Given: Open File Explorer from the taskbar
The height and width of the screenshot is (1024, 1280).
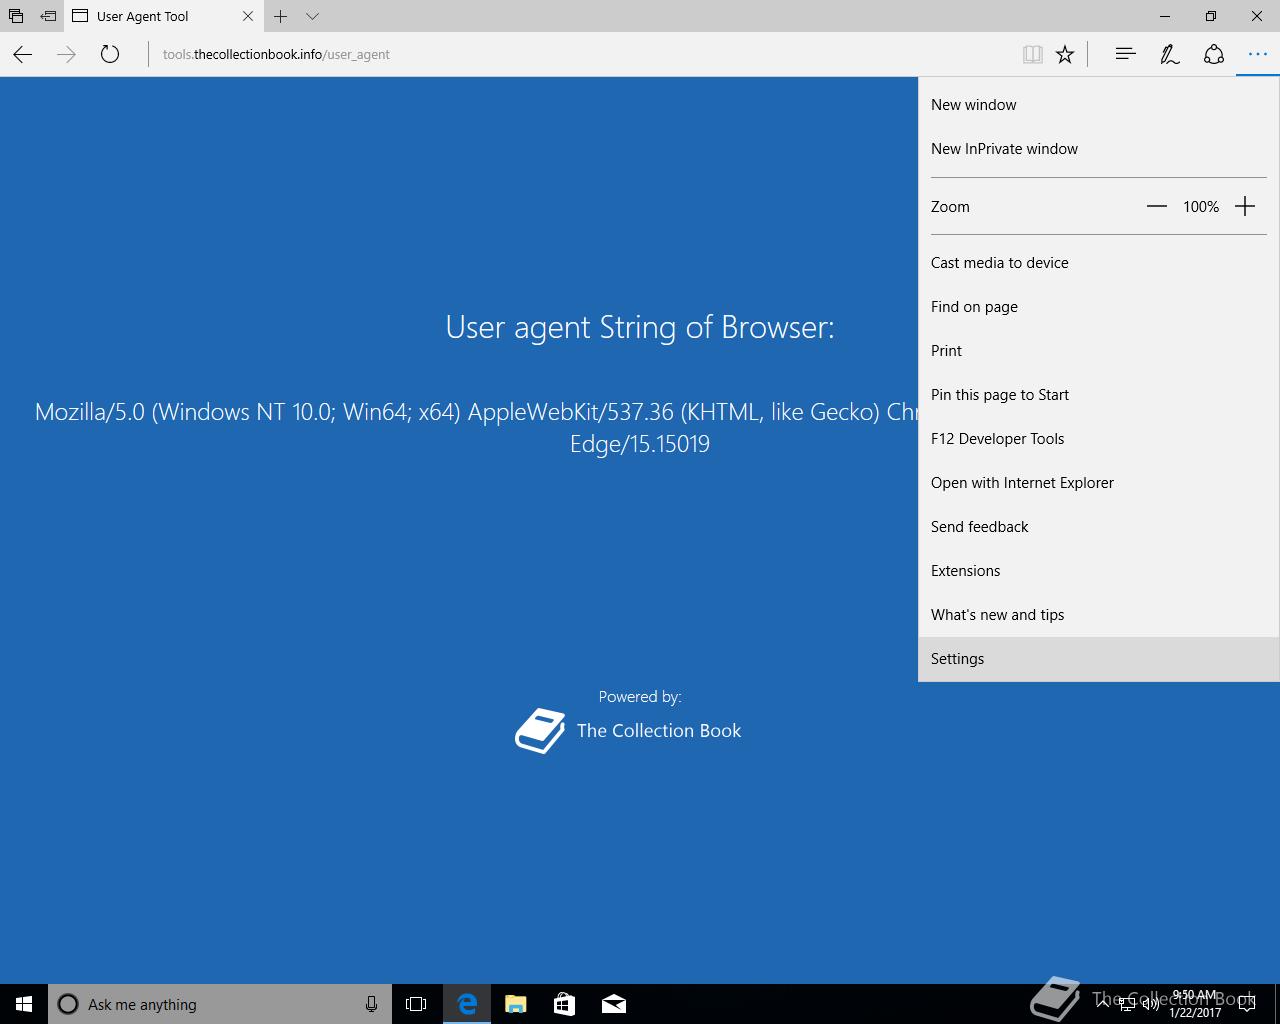Looking at the screenshot, I should 516,1004.
